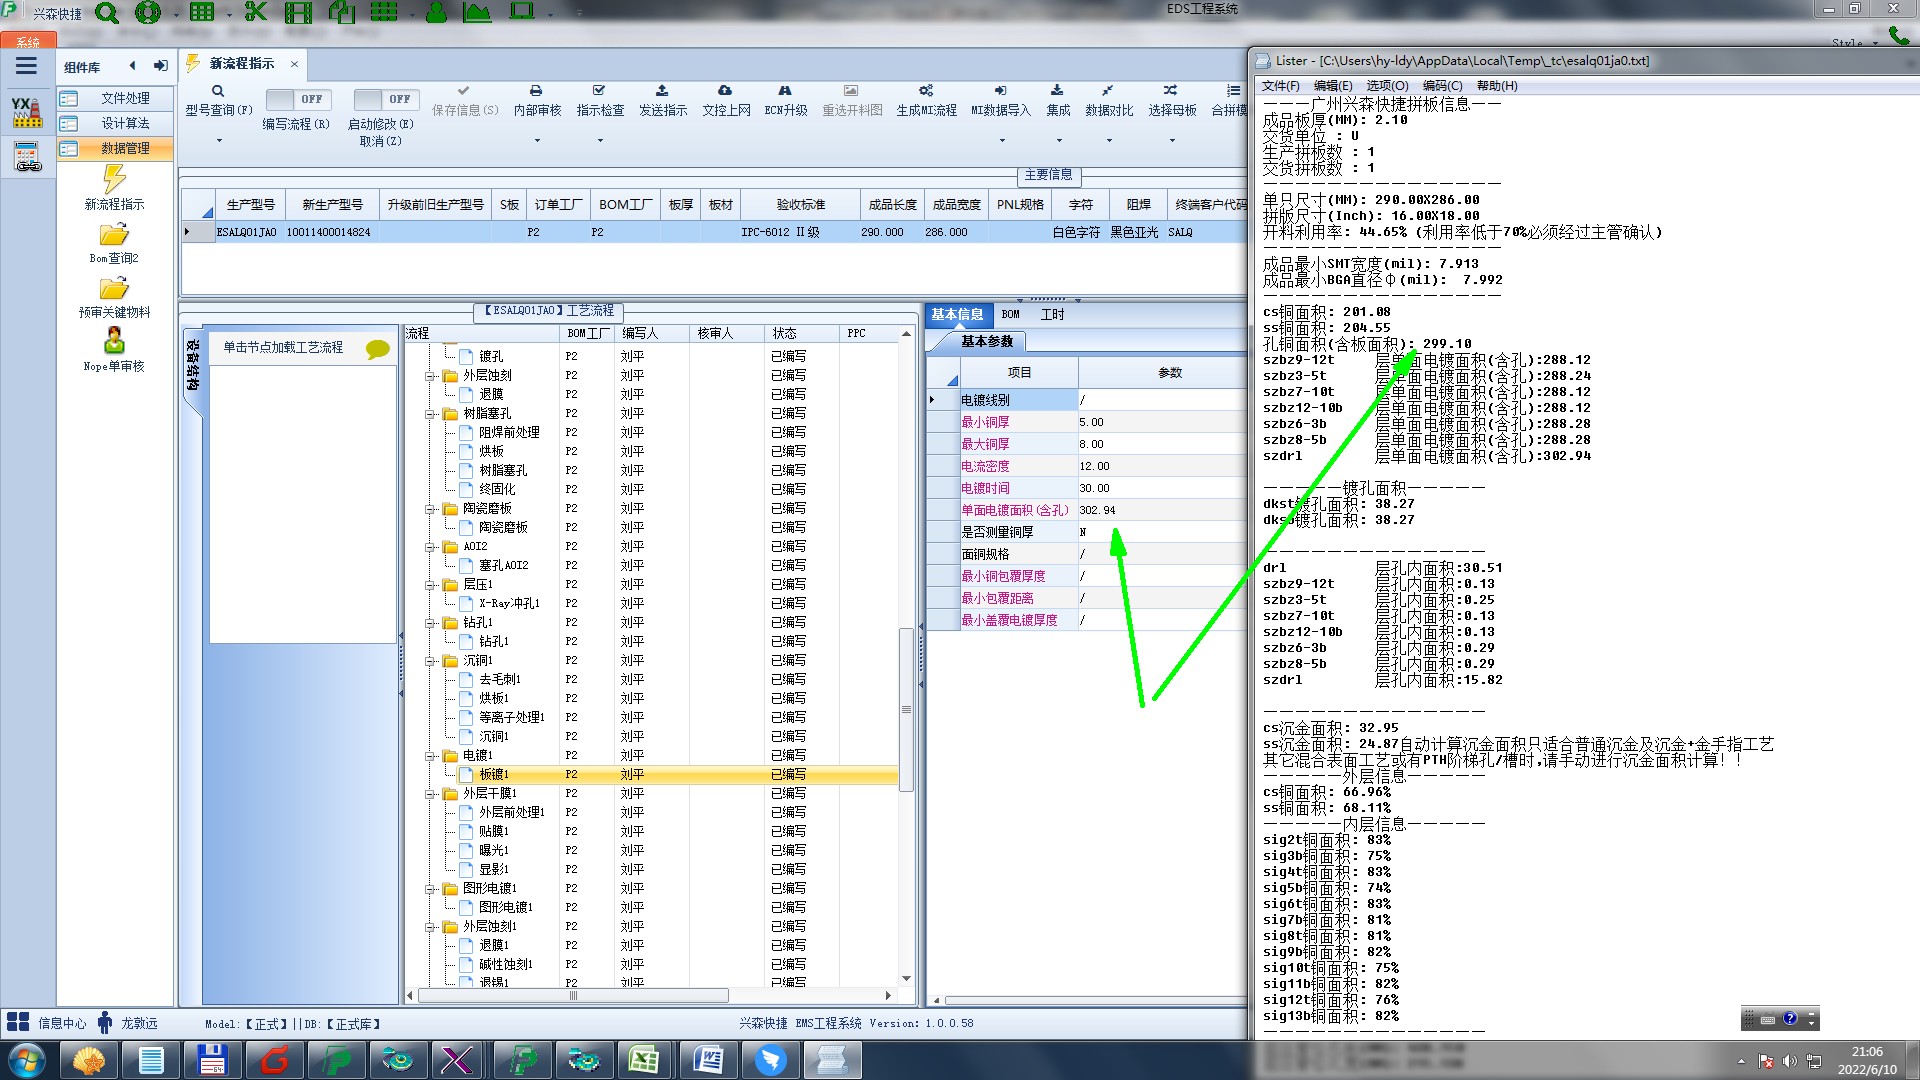Click the process tree horizontal scrollbar thumb

(573, 996)
